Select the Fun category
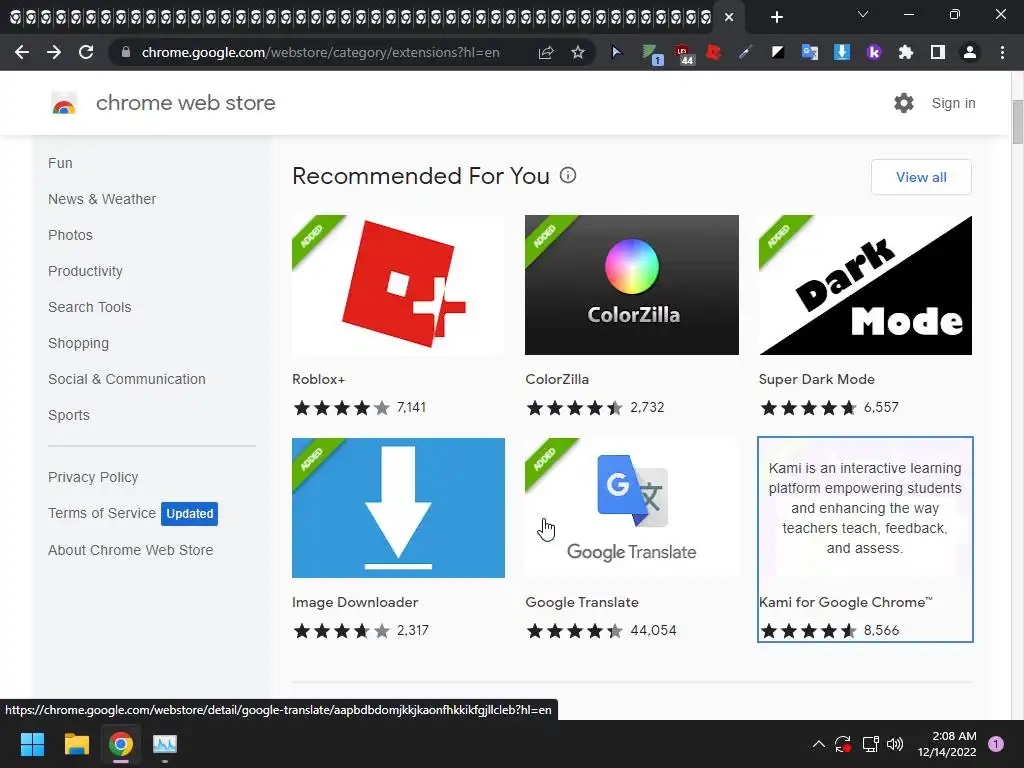This screenshot has height=768, width=1024. pos(60,163)
